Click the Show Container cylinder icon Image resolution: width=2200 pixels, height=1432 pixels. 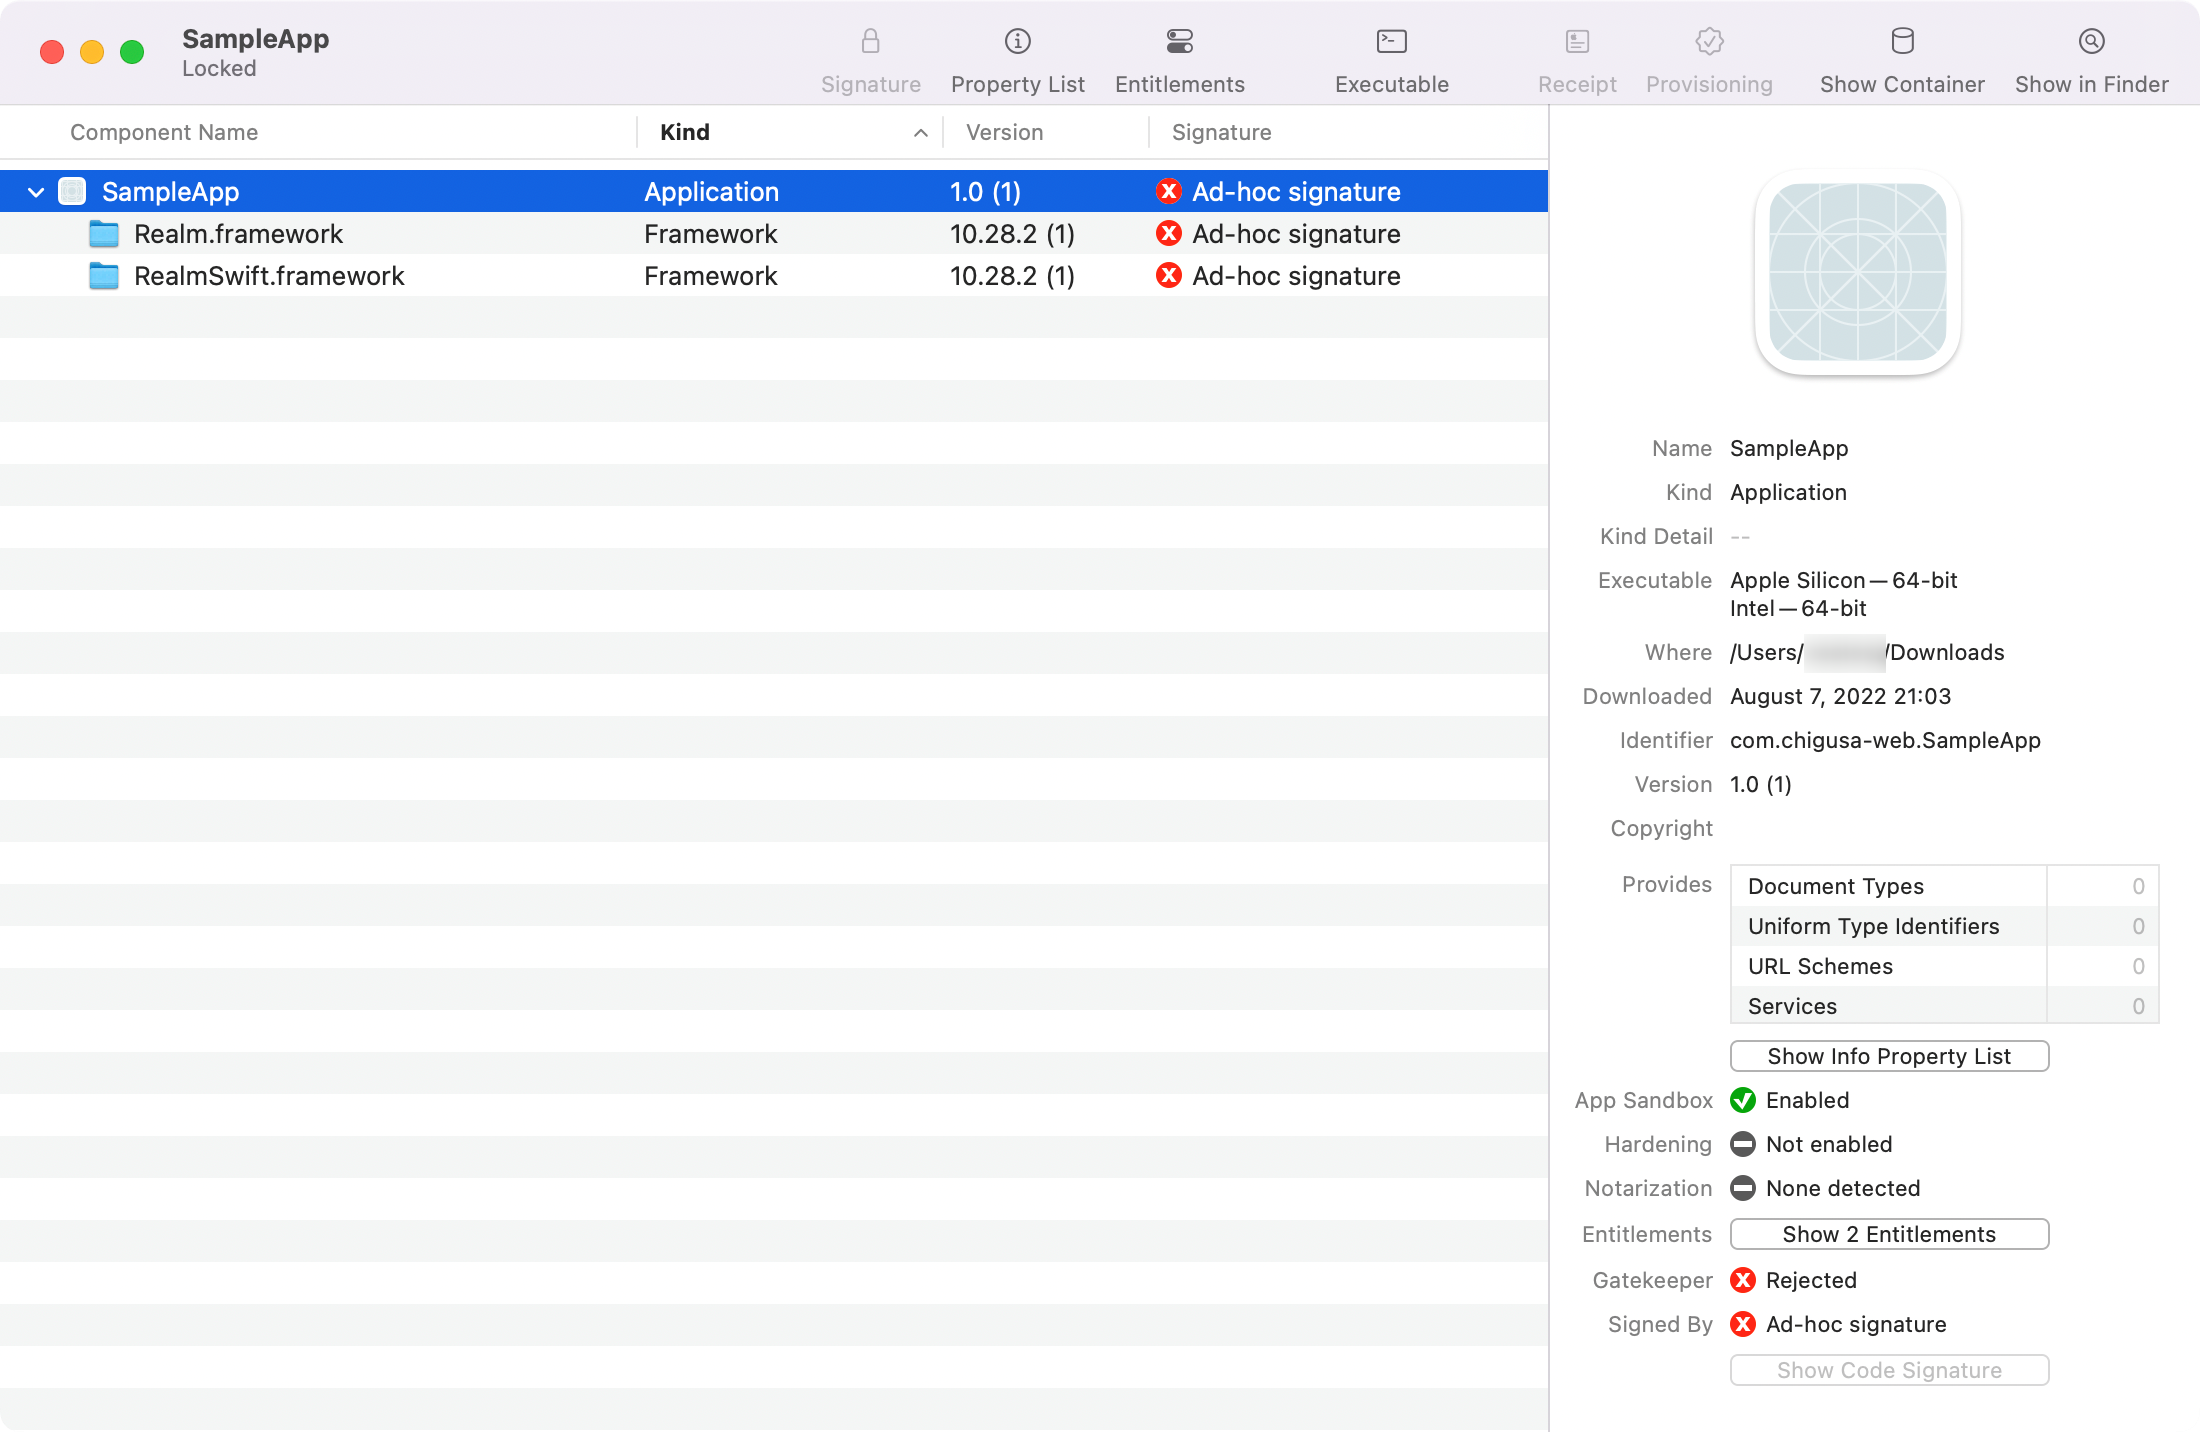[1902, 41]
